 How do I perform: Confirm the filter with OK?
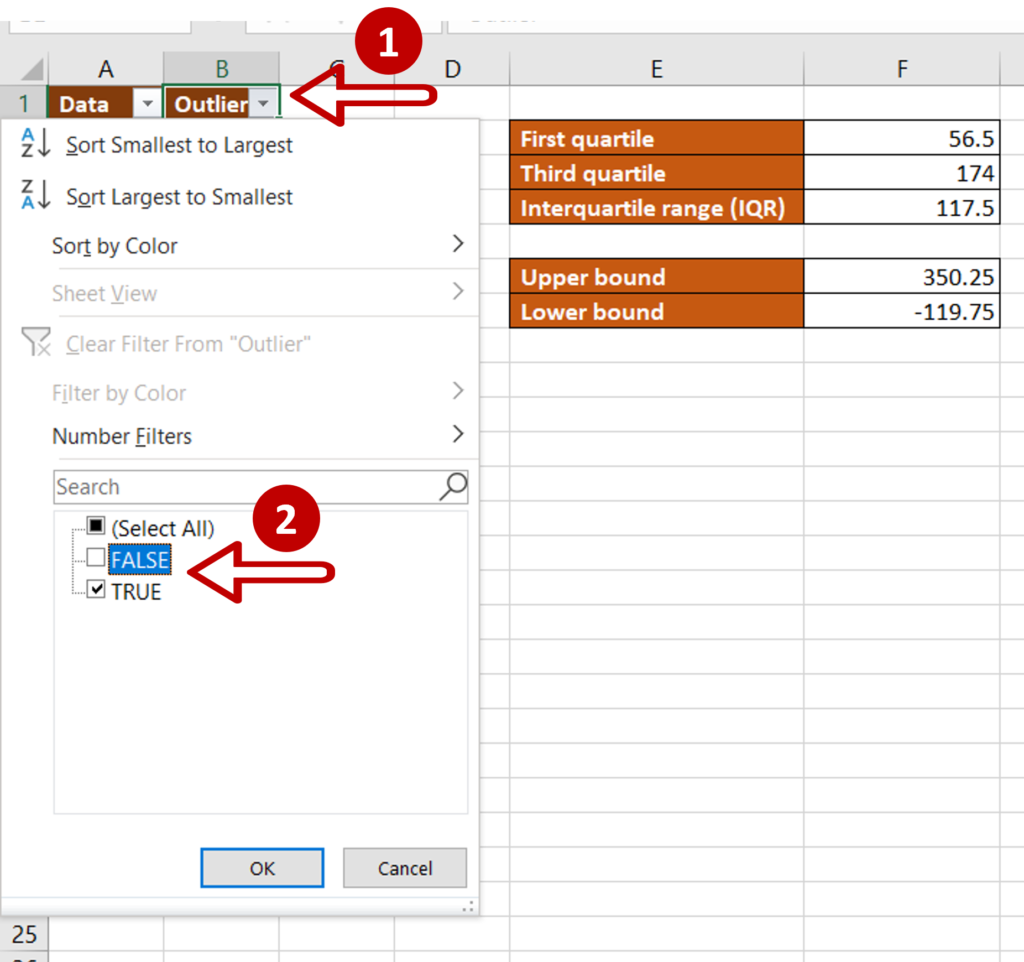coord(261,868)
